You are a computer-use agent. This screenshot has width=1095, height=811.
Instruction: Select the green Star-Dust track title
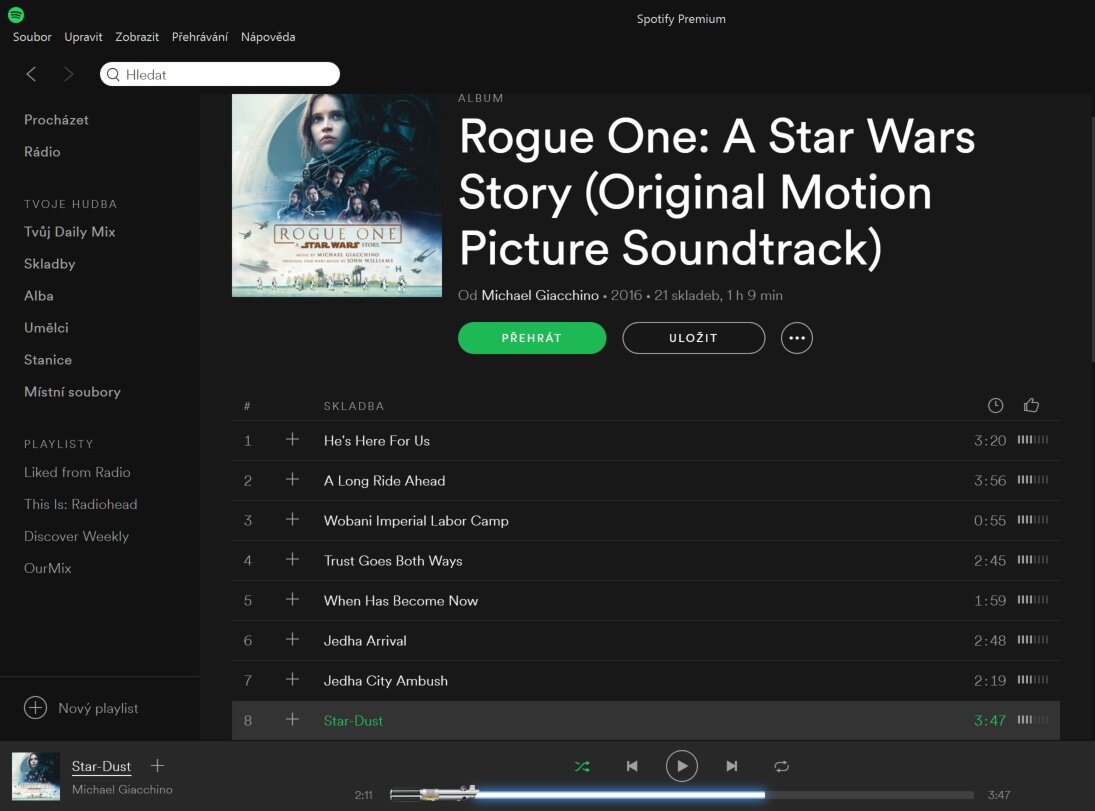353,721
